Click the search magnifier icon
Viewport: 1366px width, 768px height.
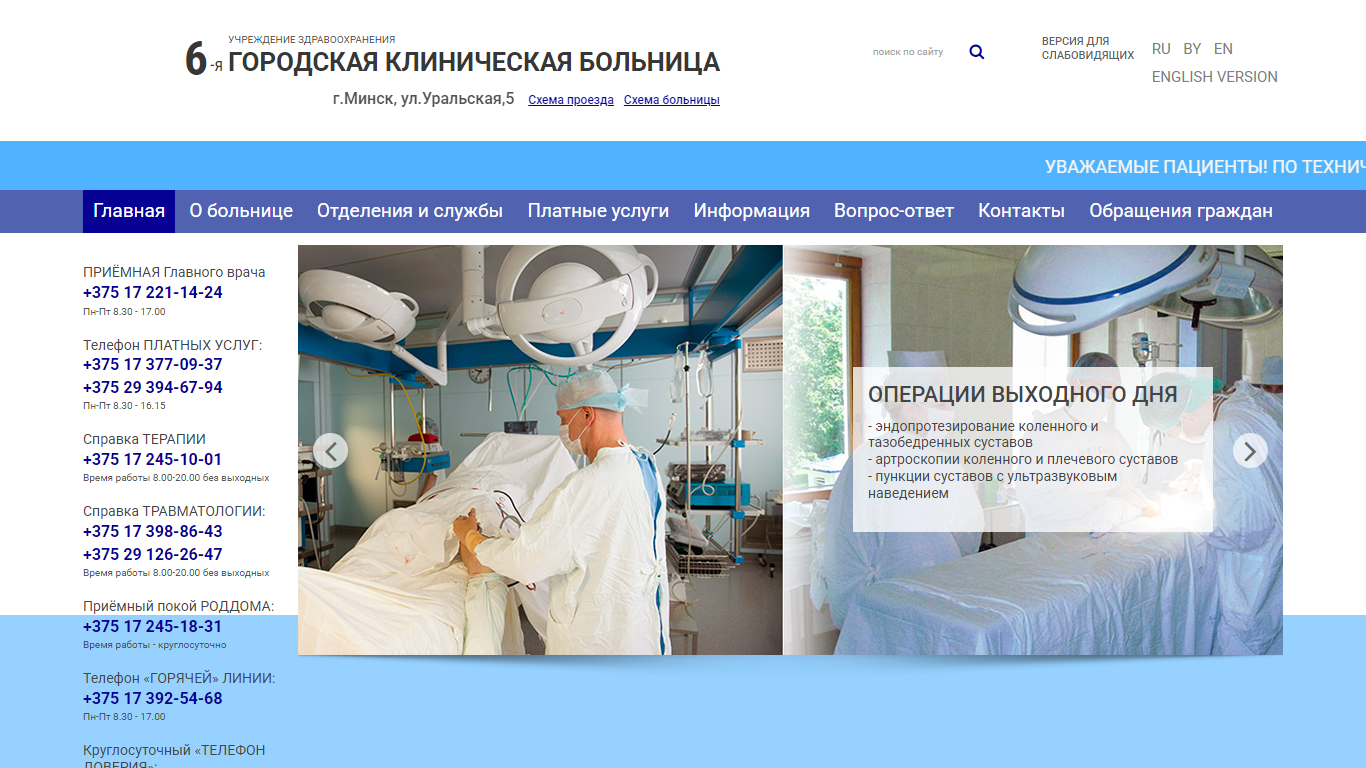pyautogui.click(x=977, y=52)
